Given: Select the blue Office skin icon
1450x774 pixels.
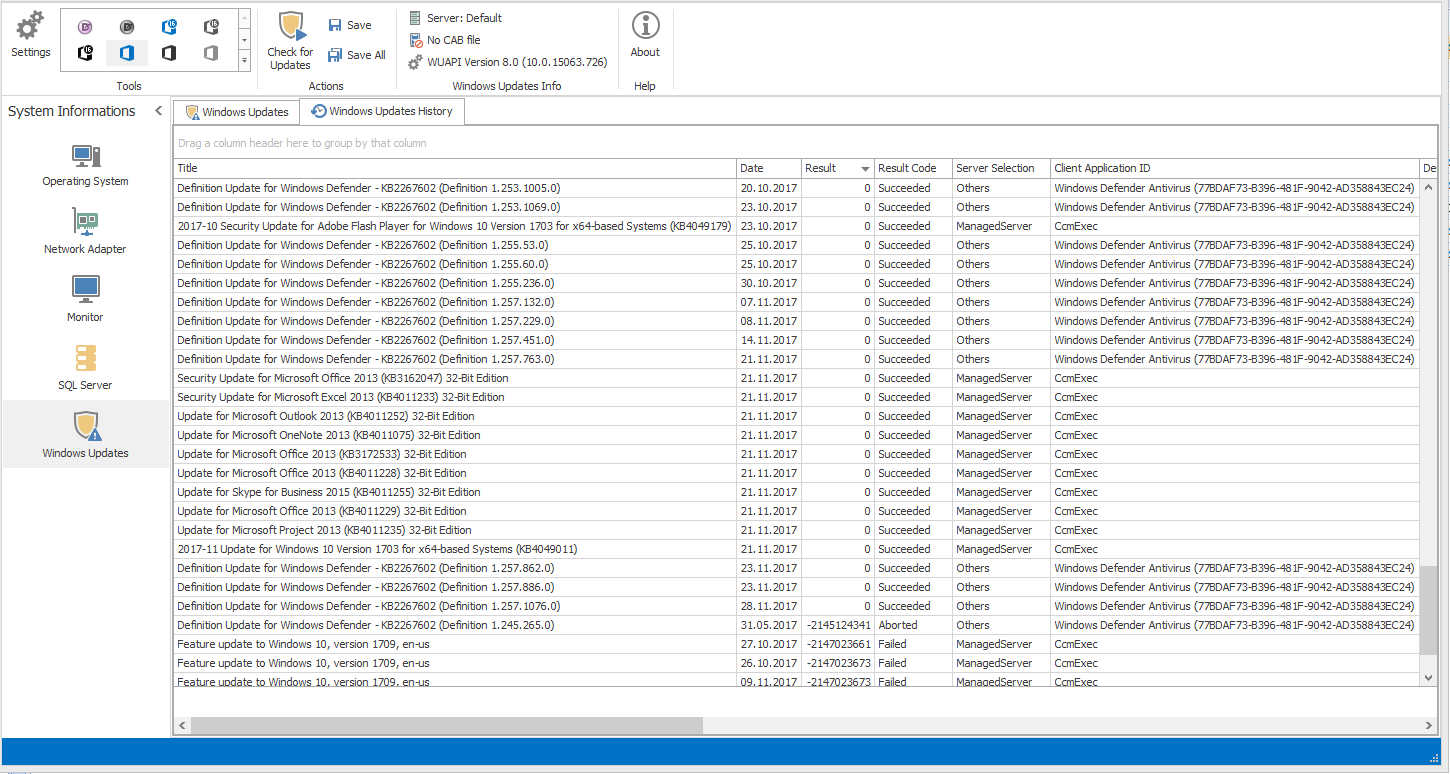Looking at the screenshot, I should [x=127, y=53].
